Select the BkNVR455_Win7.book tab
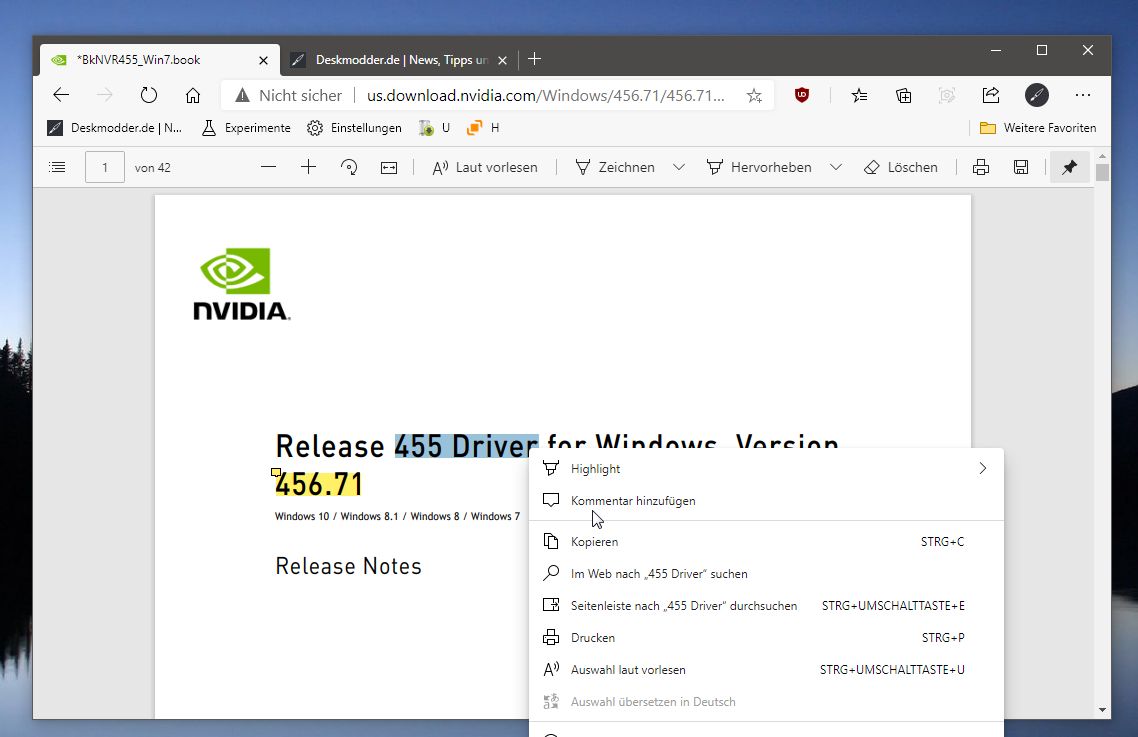This screenshot has width=1138, height=737. (x=160, y=60)
